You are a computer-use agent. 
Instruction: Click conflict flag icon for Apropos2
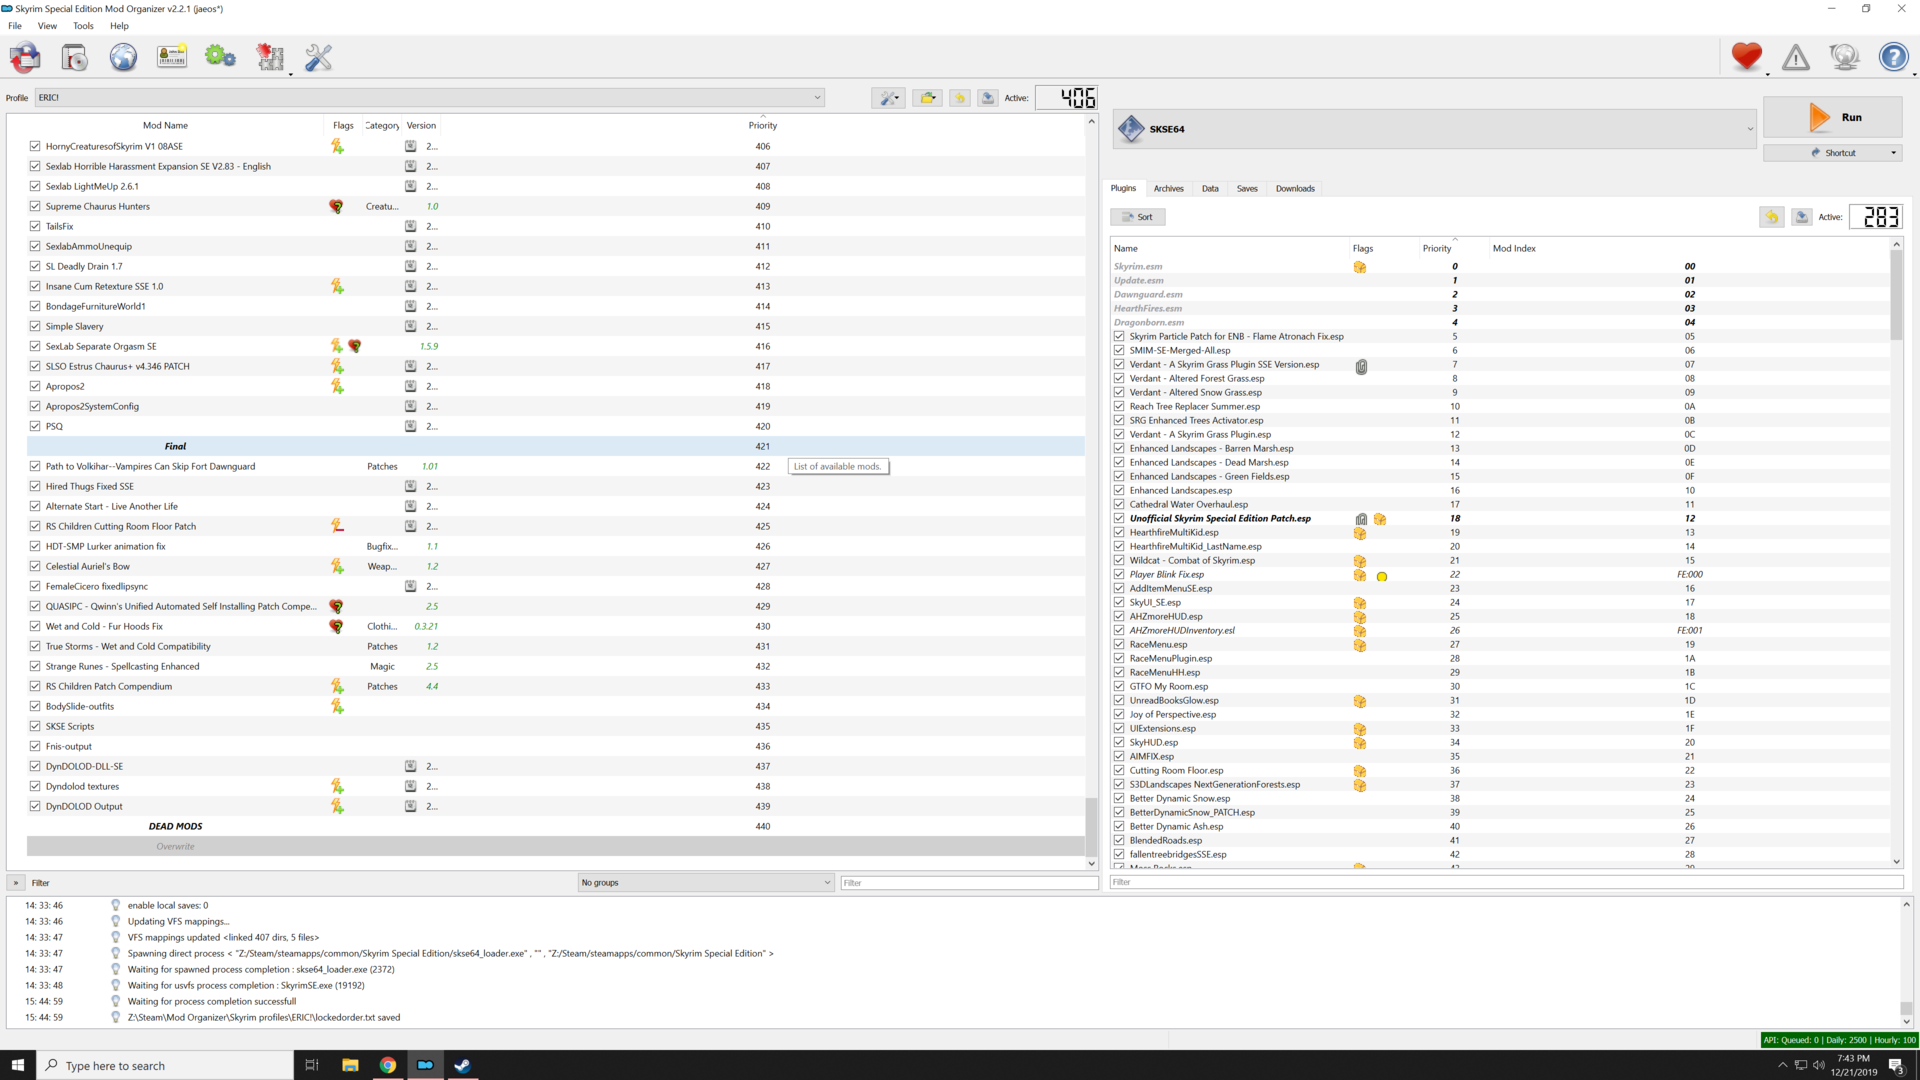pyautogui.click(x=337, y=386)
